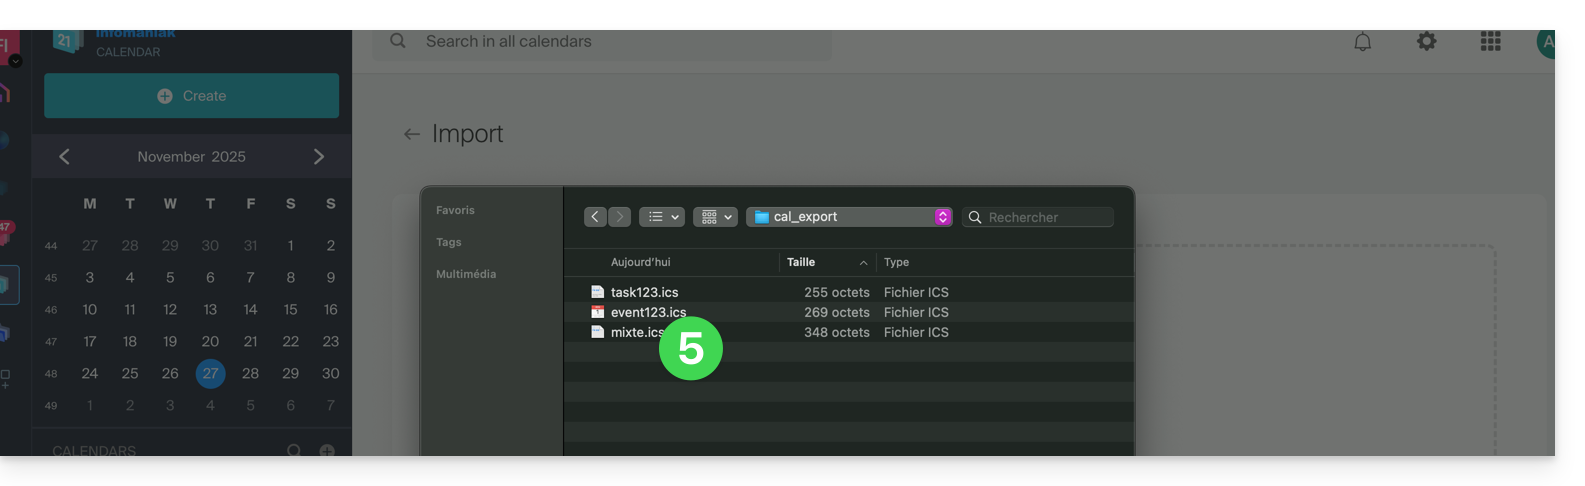Image resolution: width=1585 pixels, height=486 pixels.
Task: Click the user avatar in top right
Action: [x=1546, y=43]
